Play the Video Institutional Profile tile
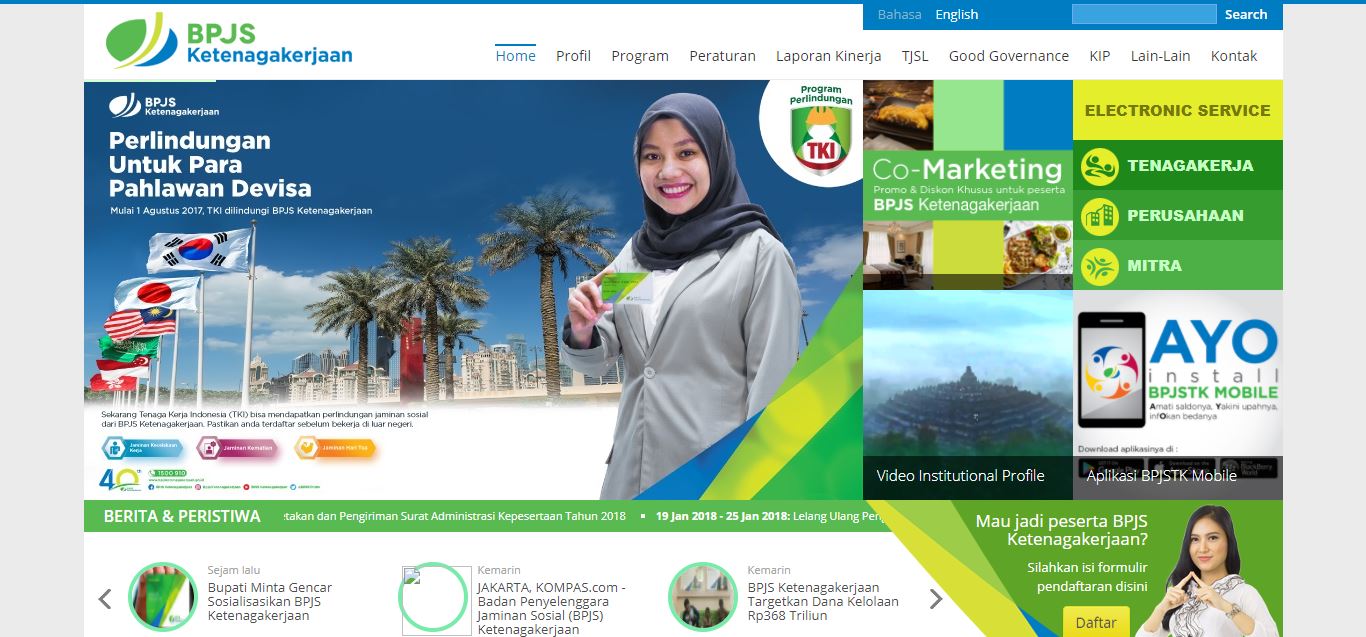The image size is (1366, 637). pyautogui.click(x=968, y=395)
